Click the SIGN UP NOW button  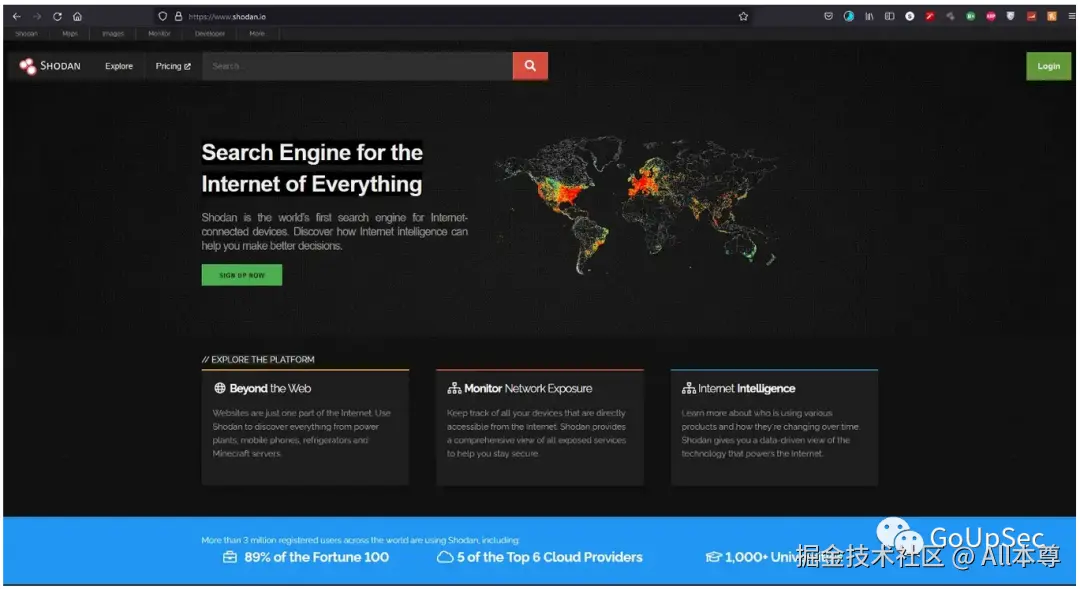tap(242, 275)
